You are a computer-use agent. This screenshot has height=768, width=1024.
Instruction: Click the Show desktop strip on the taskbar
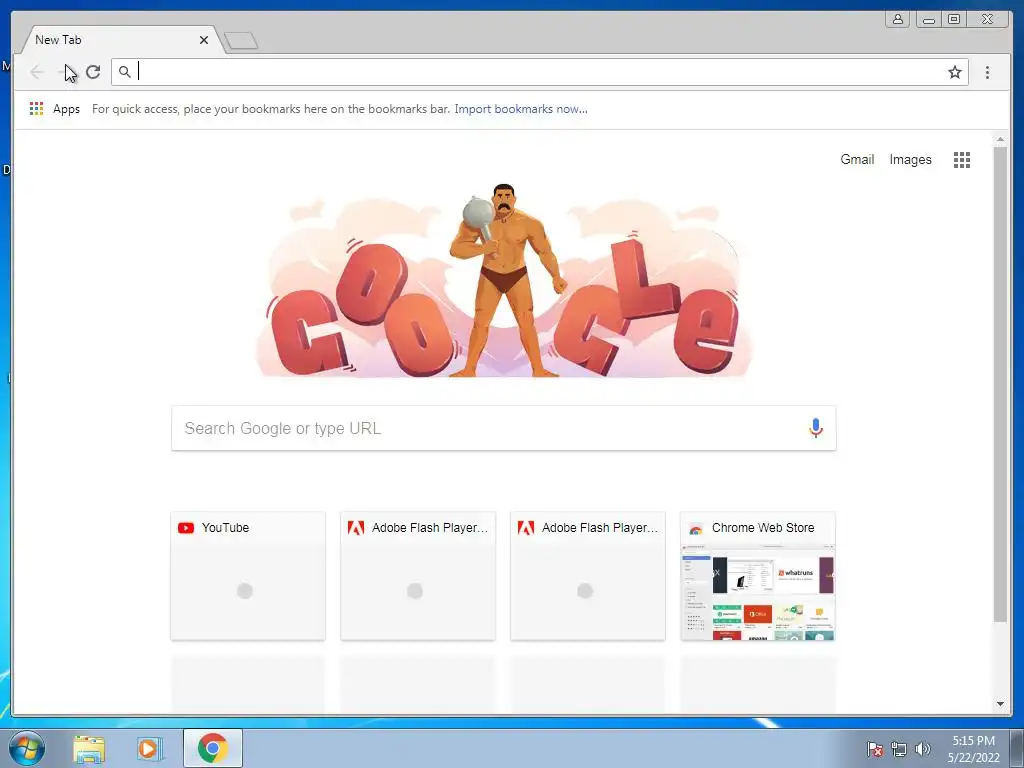pyautogui.click(x=1017, y=748)
